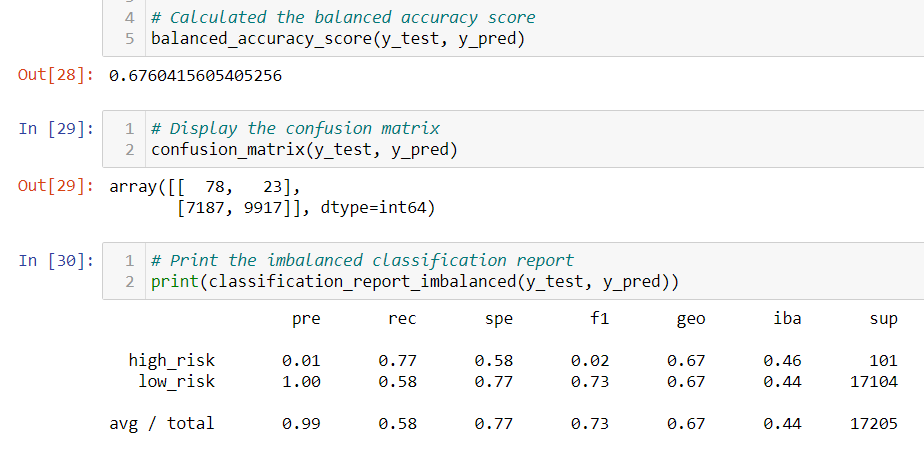Select avg / total support value 17205
The height and width of the screenshot is (463, 924).
[874, 424]
